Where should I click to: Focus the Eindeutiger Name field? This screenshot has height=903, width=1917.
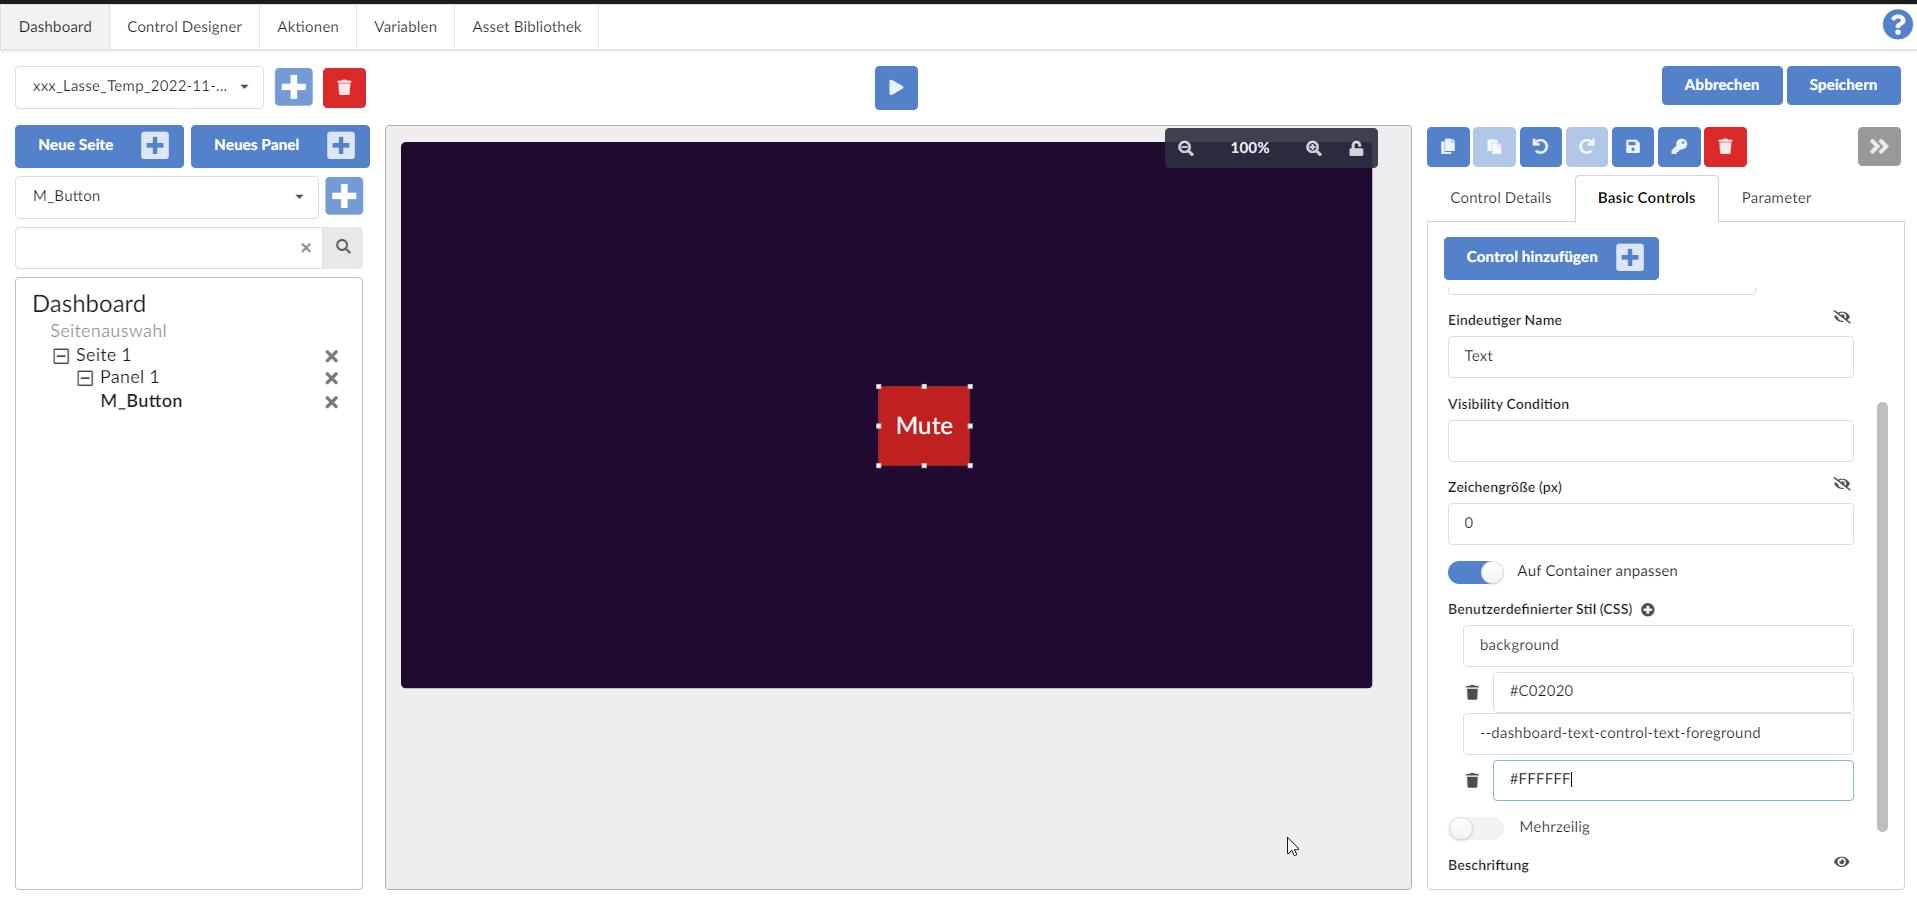1650,357
